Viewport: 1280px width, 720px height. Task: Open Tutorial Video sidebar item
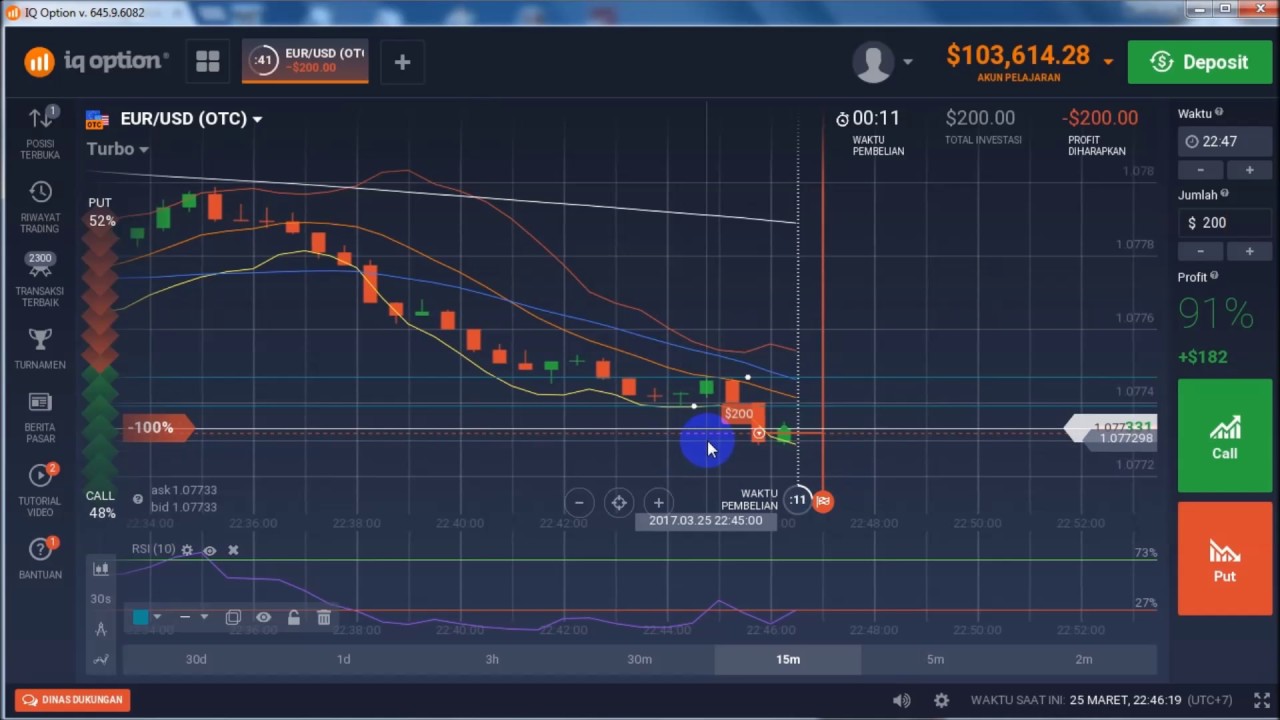pos(40,490)
